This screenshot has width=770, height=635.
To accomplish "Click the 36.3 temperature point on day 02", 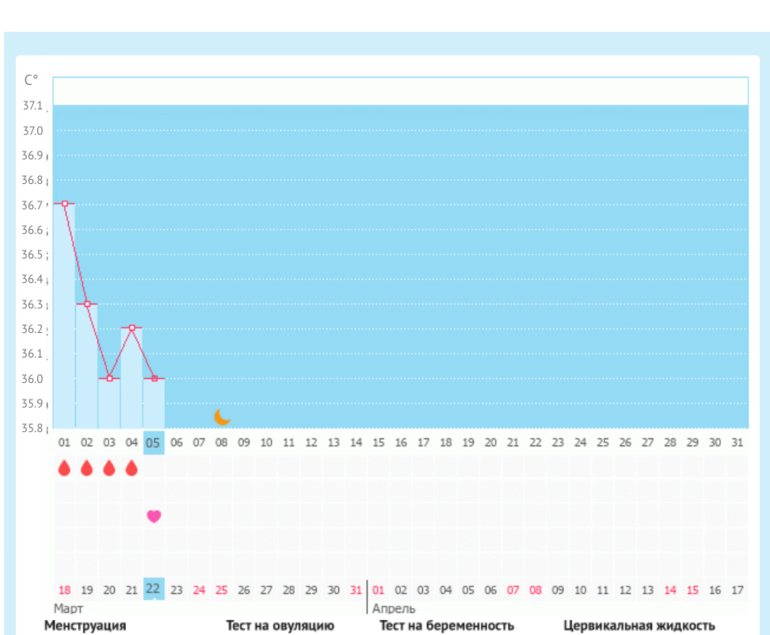I will tap(87, 304).
